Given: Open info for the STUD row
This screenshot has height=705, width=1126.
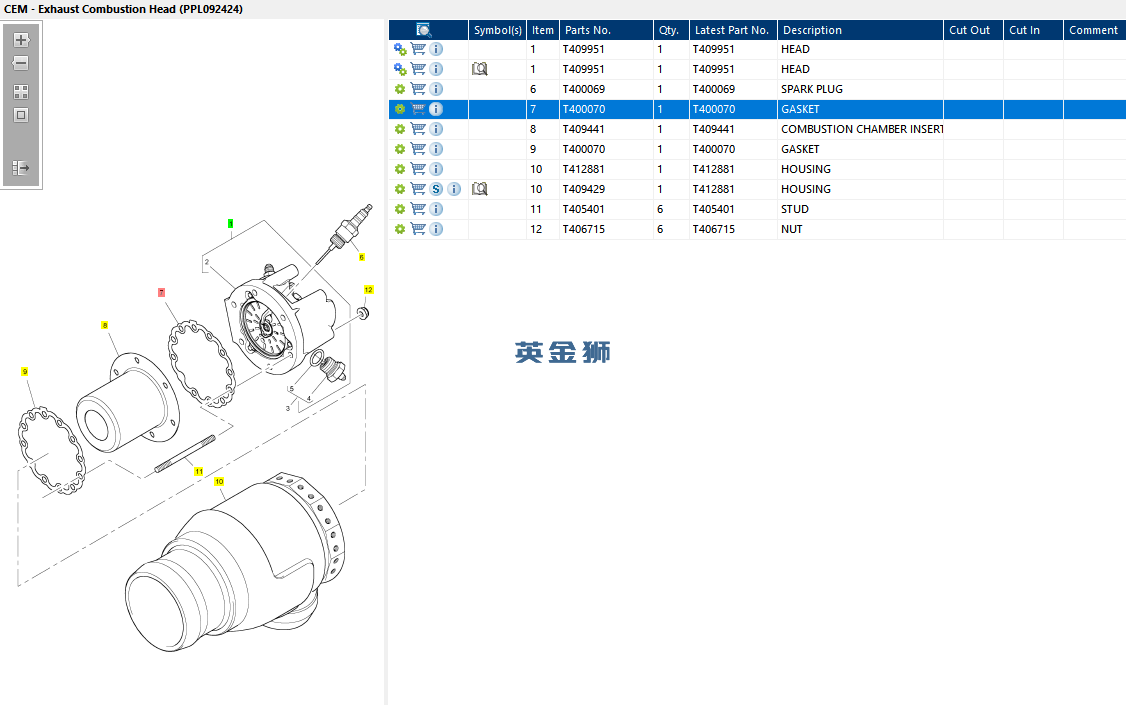Looking at the screenshot, I should click(x=436, y=209).
